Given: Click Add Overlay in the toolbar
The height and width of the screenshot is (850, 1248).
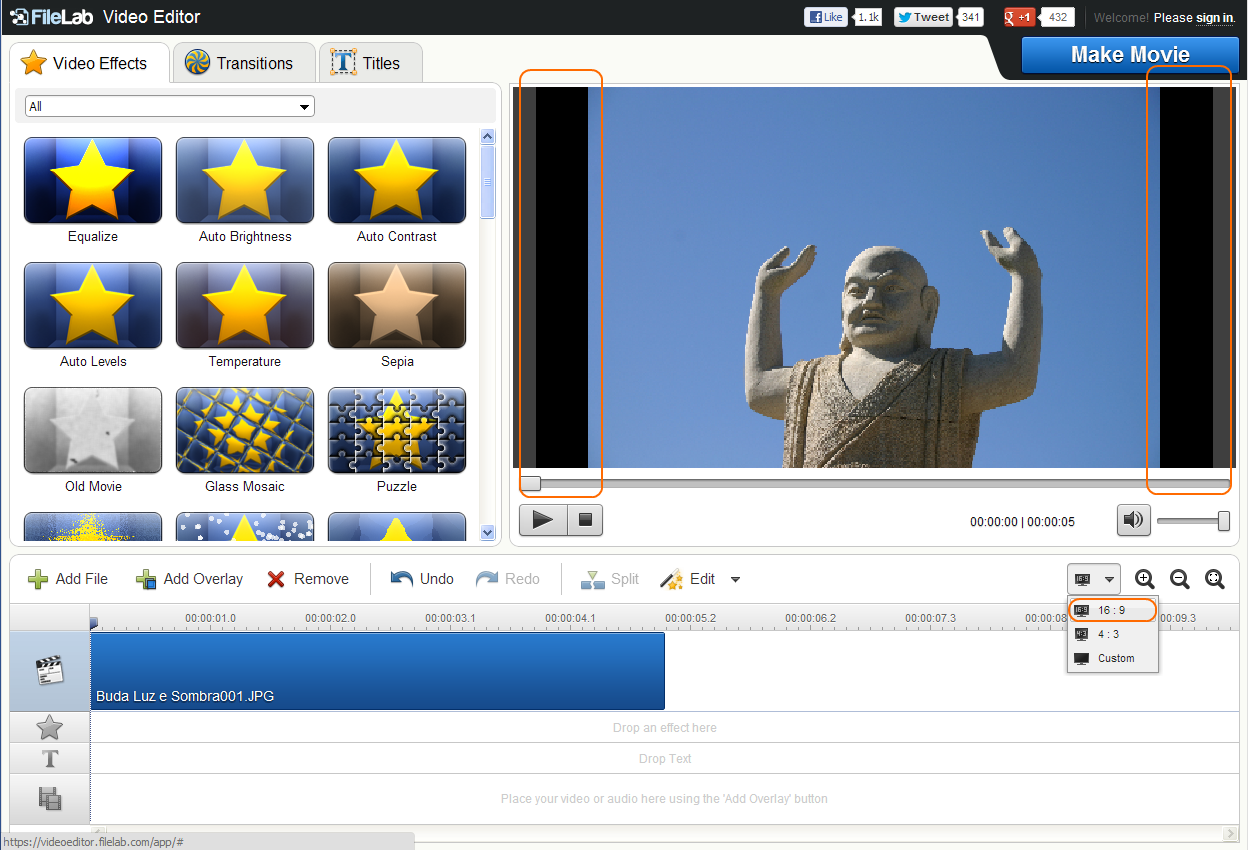Looking at the screenshot, I should [x=189, y=579].
